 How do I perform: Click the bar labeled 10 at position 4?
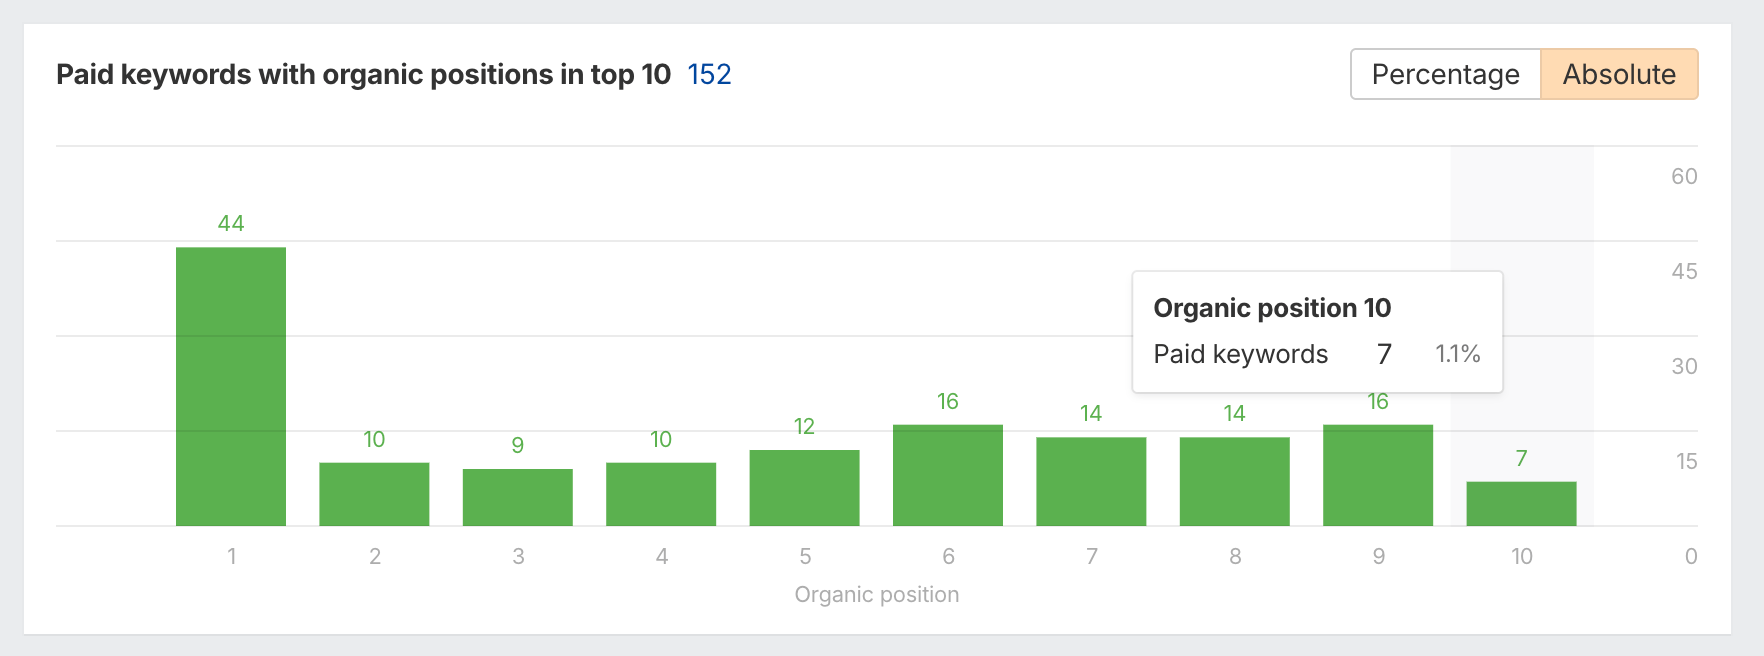661,494
